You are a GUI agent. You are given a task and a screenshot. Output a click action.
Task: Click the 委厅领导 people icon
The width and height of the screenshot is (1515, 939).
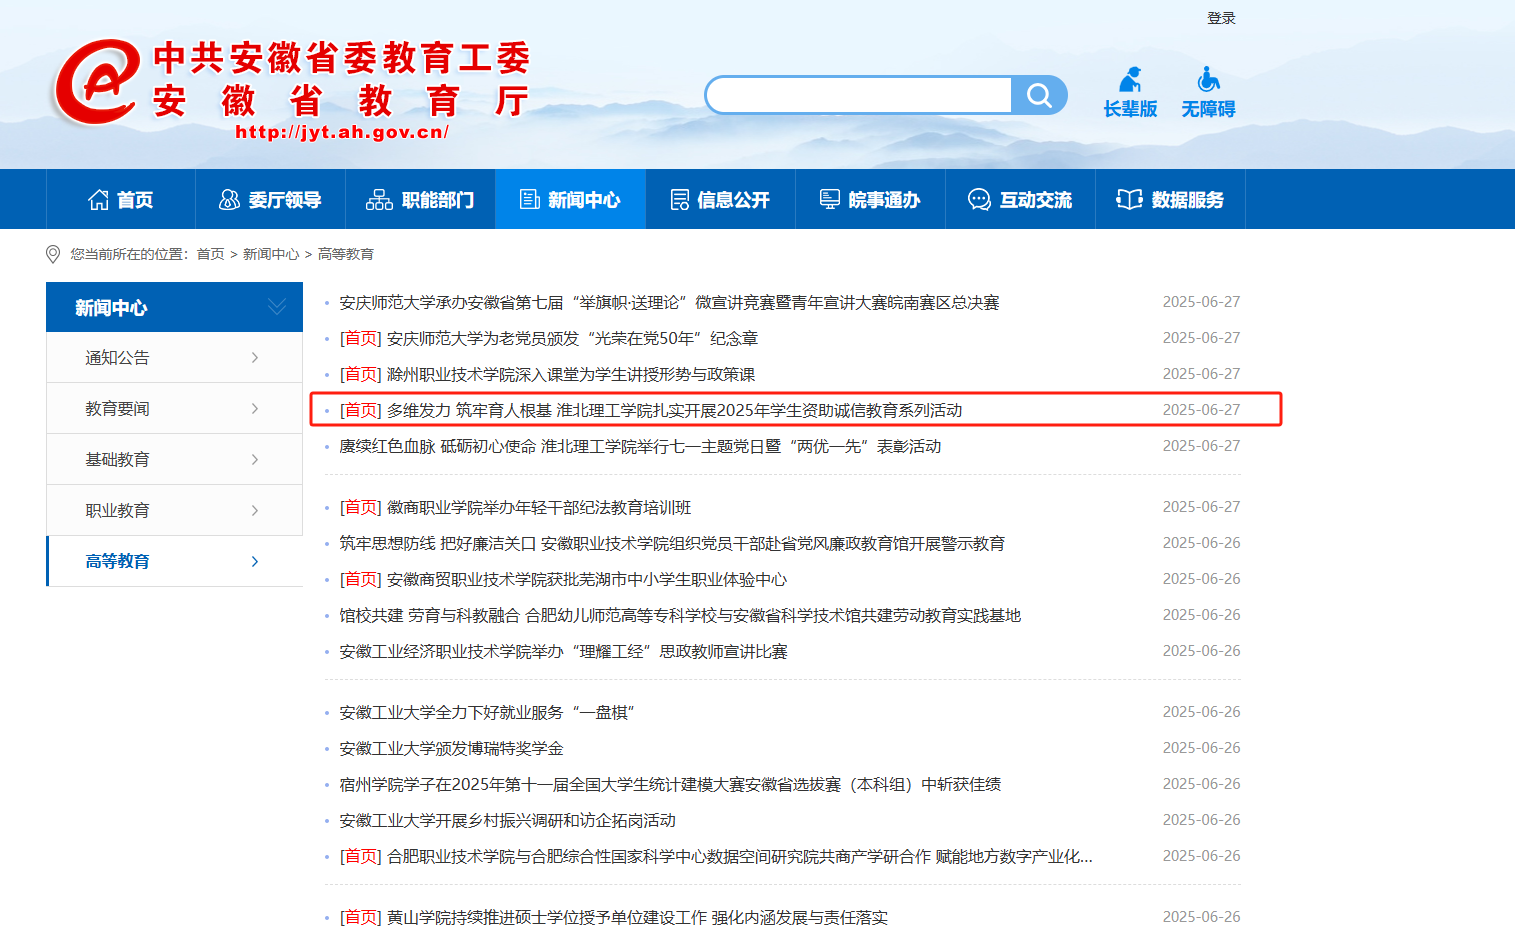pos(229,200)
